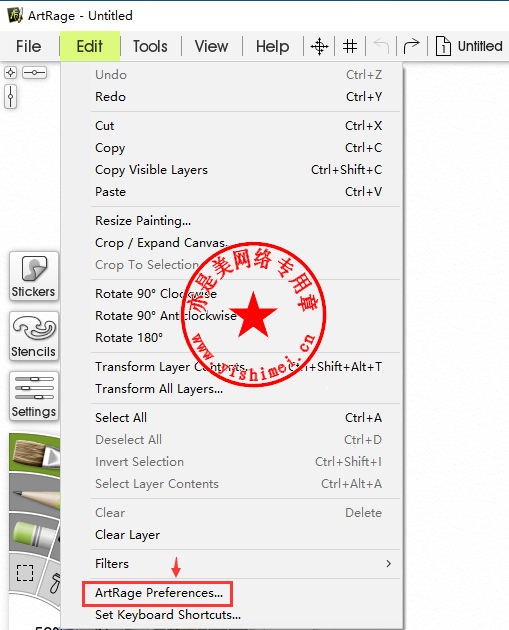Open the Stickers panel
Screen dimensions: 509x630
[34, 276]
